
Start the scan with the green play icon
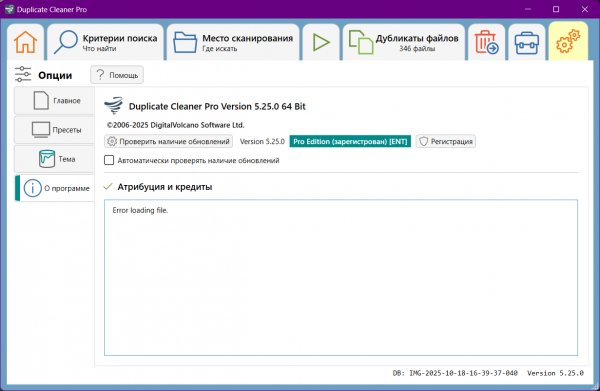[x=321, y=42]
